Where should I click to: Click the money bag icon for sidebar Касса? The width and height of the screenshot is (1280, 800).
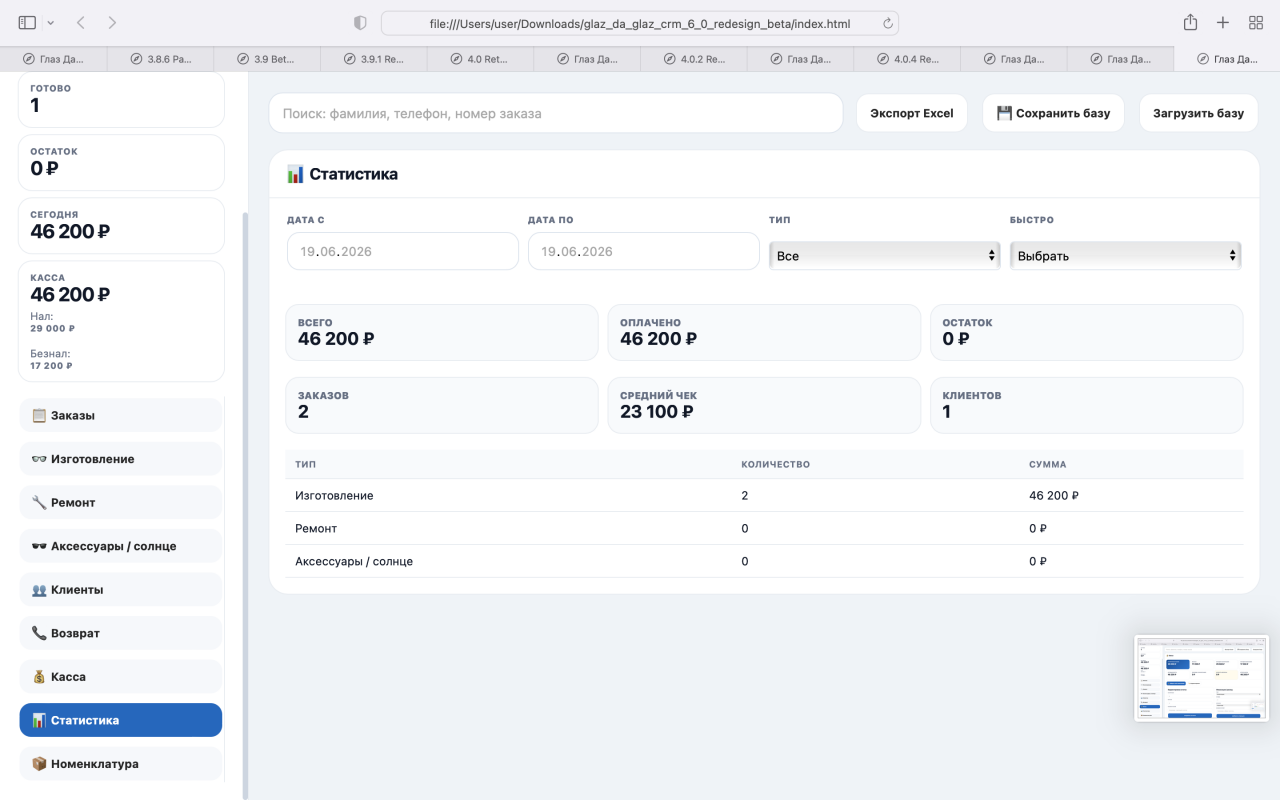click(x=39, y=677)
